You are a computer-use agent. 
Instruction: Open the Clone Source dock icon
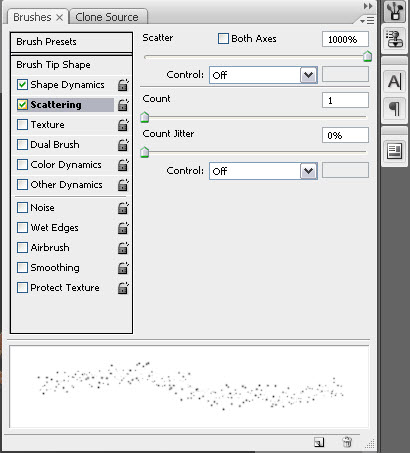click(395, 39)
